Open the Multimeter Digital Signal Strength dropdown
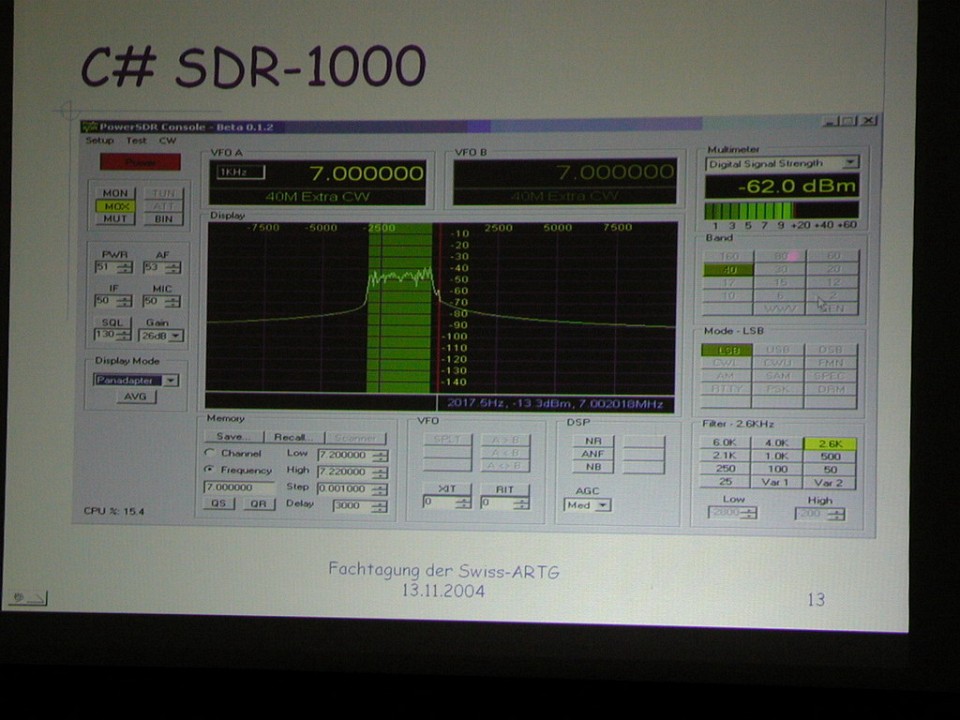This screenshot has height=720, width=960. coord(781,163)
